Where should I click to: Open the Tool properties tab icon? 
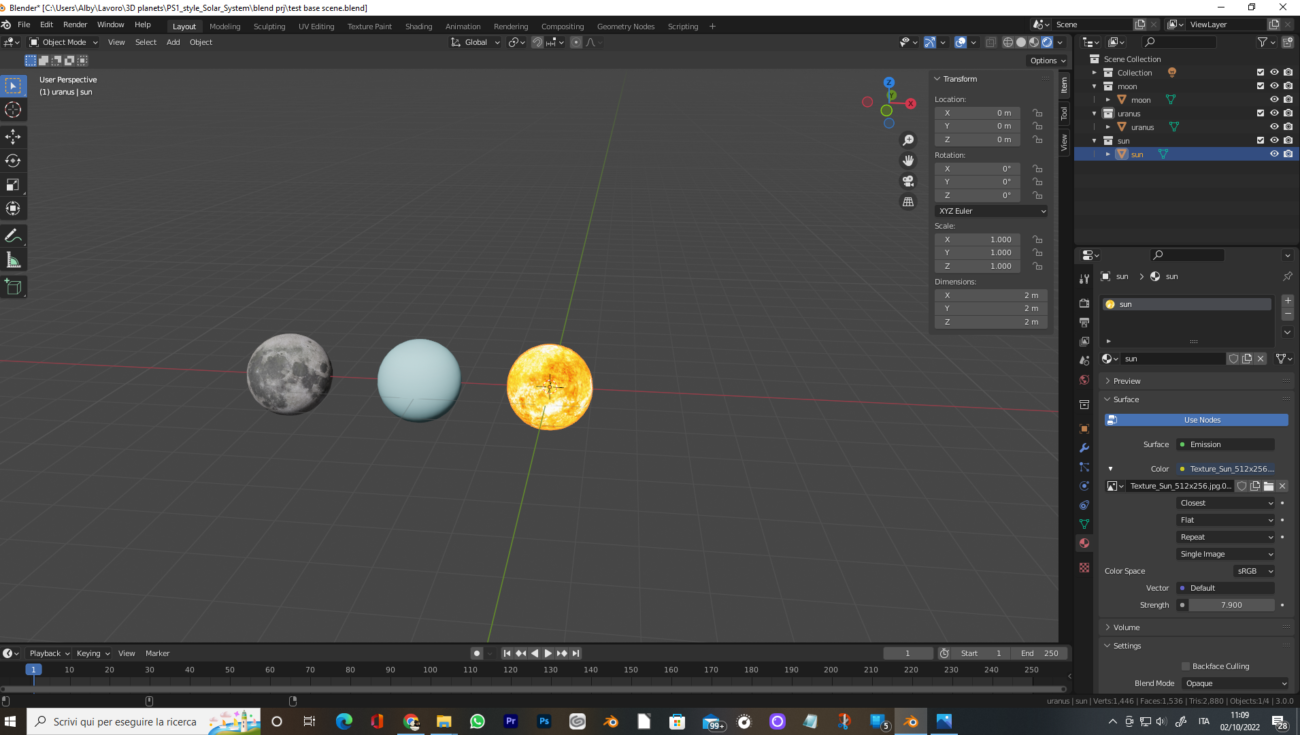(x=1084, y=279)
